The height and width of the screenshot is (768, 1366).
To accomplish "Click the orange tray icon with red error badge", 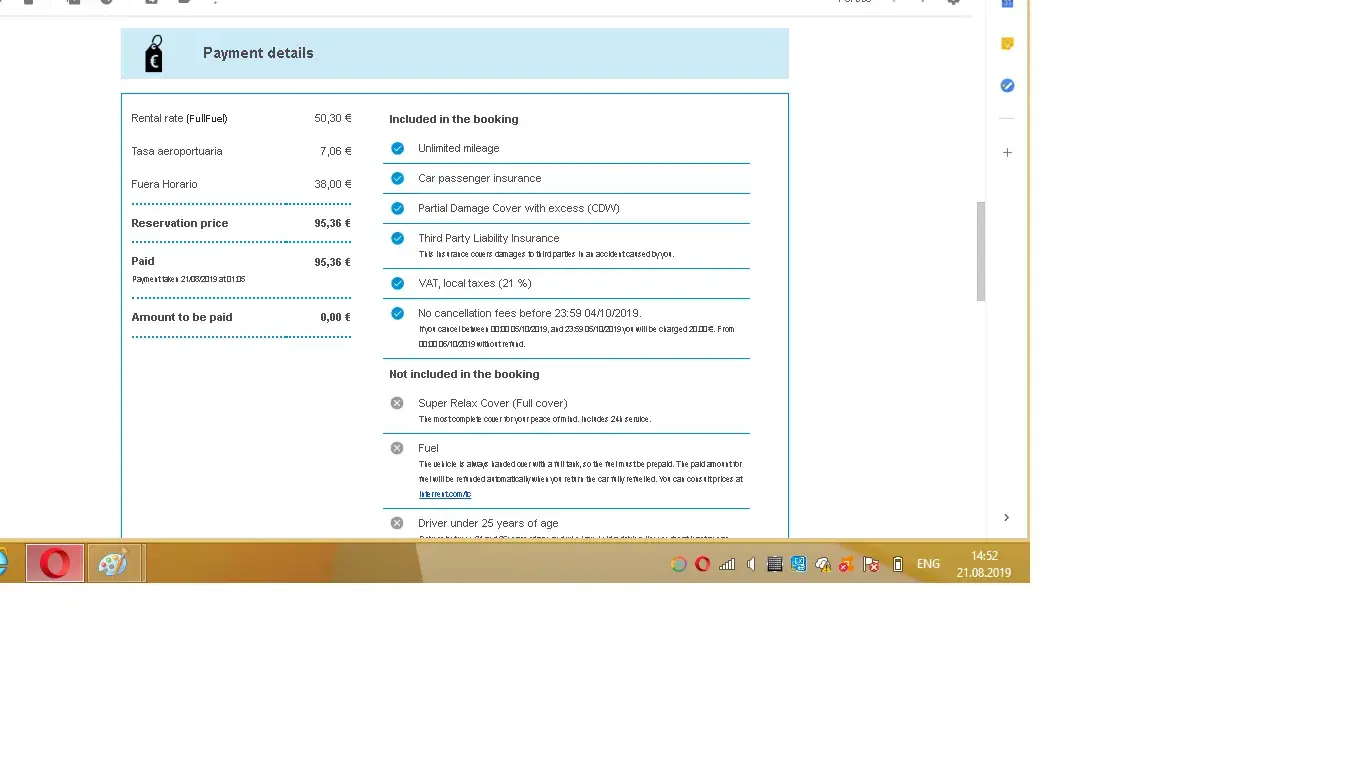I will pos(846,564).
